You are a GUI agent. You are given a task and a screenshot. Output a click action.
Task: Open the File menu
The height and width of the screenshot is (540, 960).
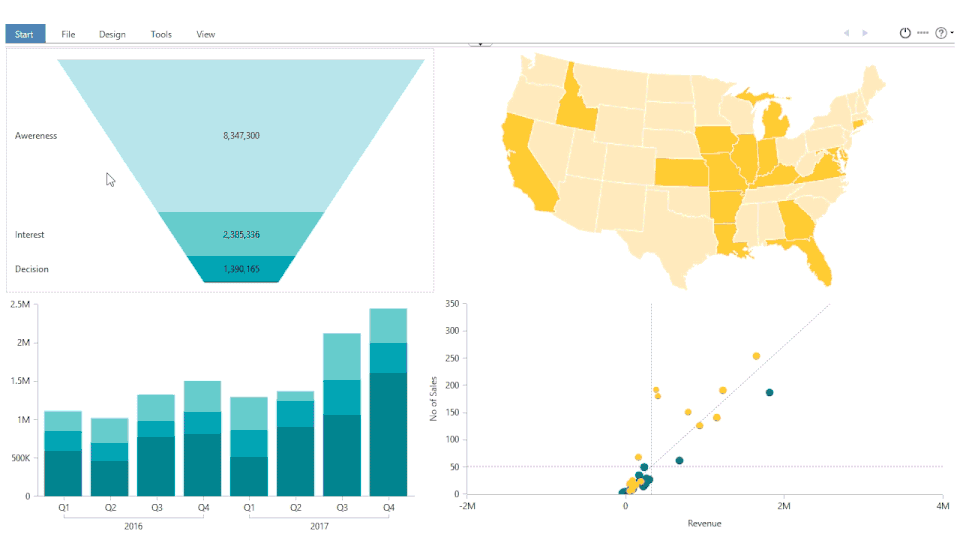click(x=68, y=34)
